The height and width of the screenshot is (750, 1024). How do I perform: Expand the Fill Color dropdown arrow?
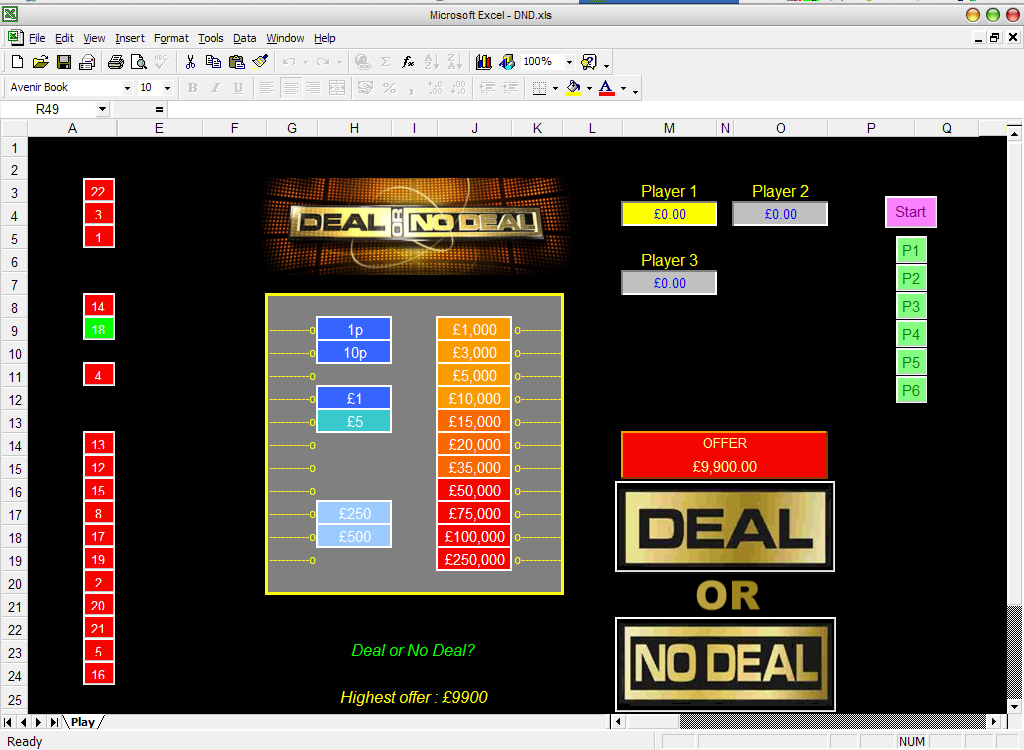pos(589,88)
